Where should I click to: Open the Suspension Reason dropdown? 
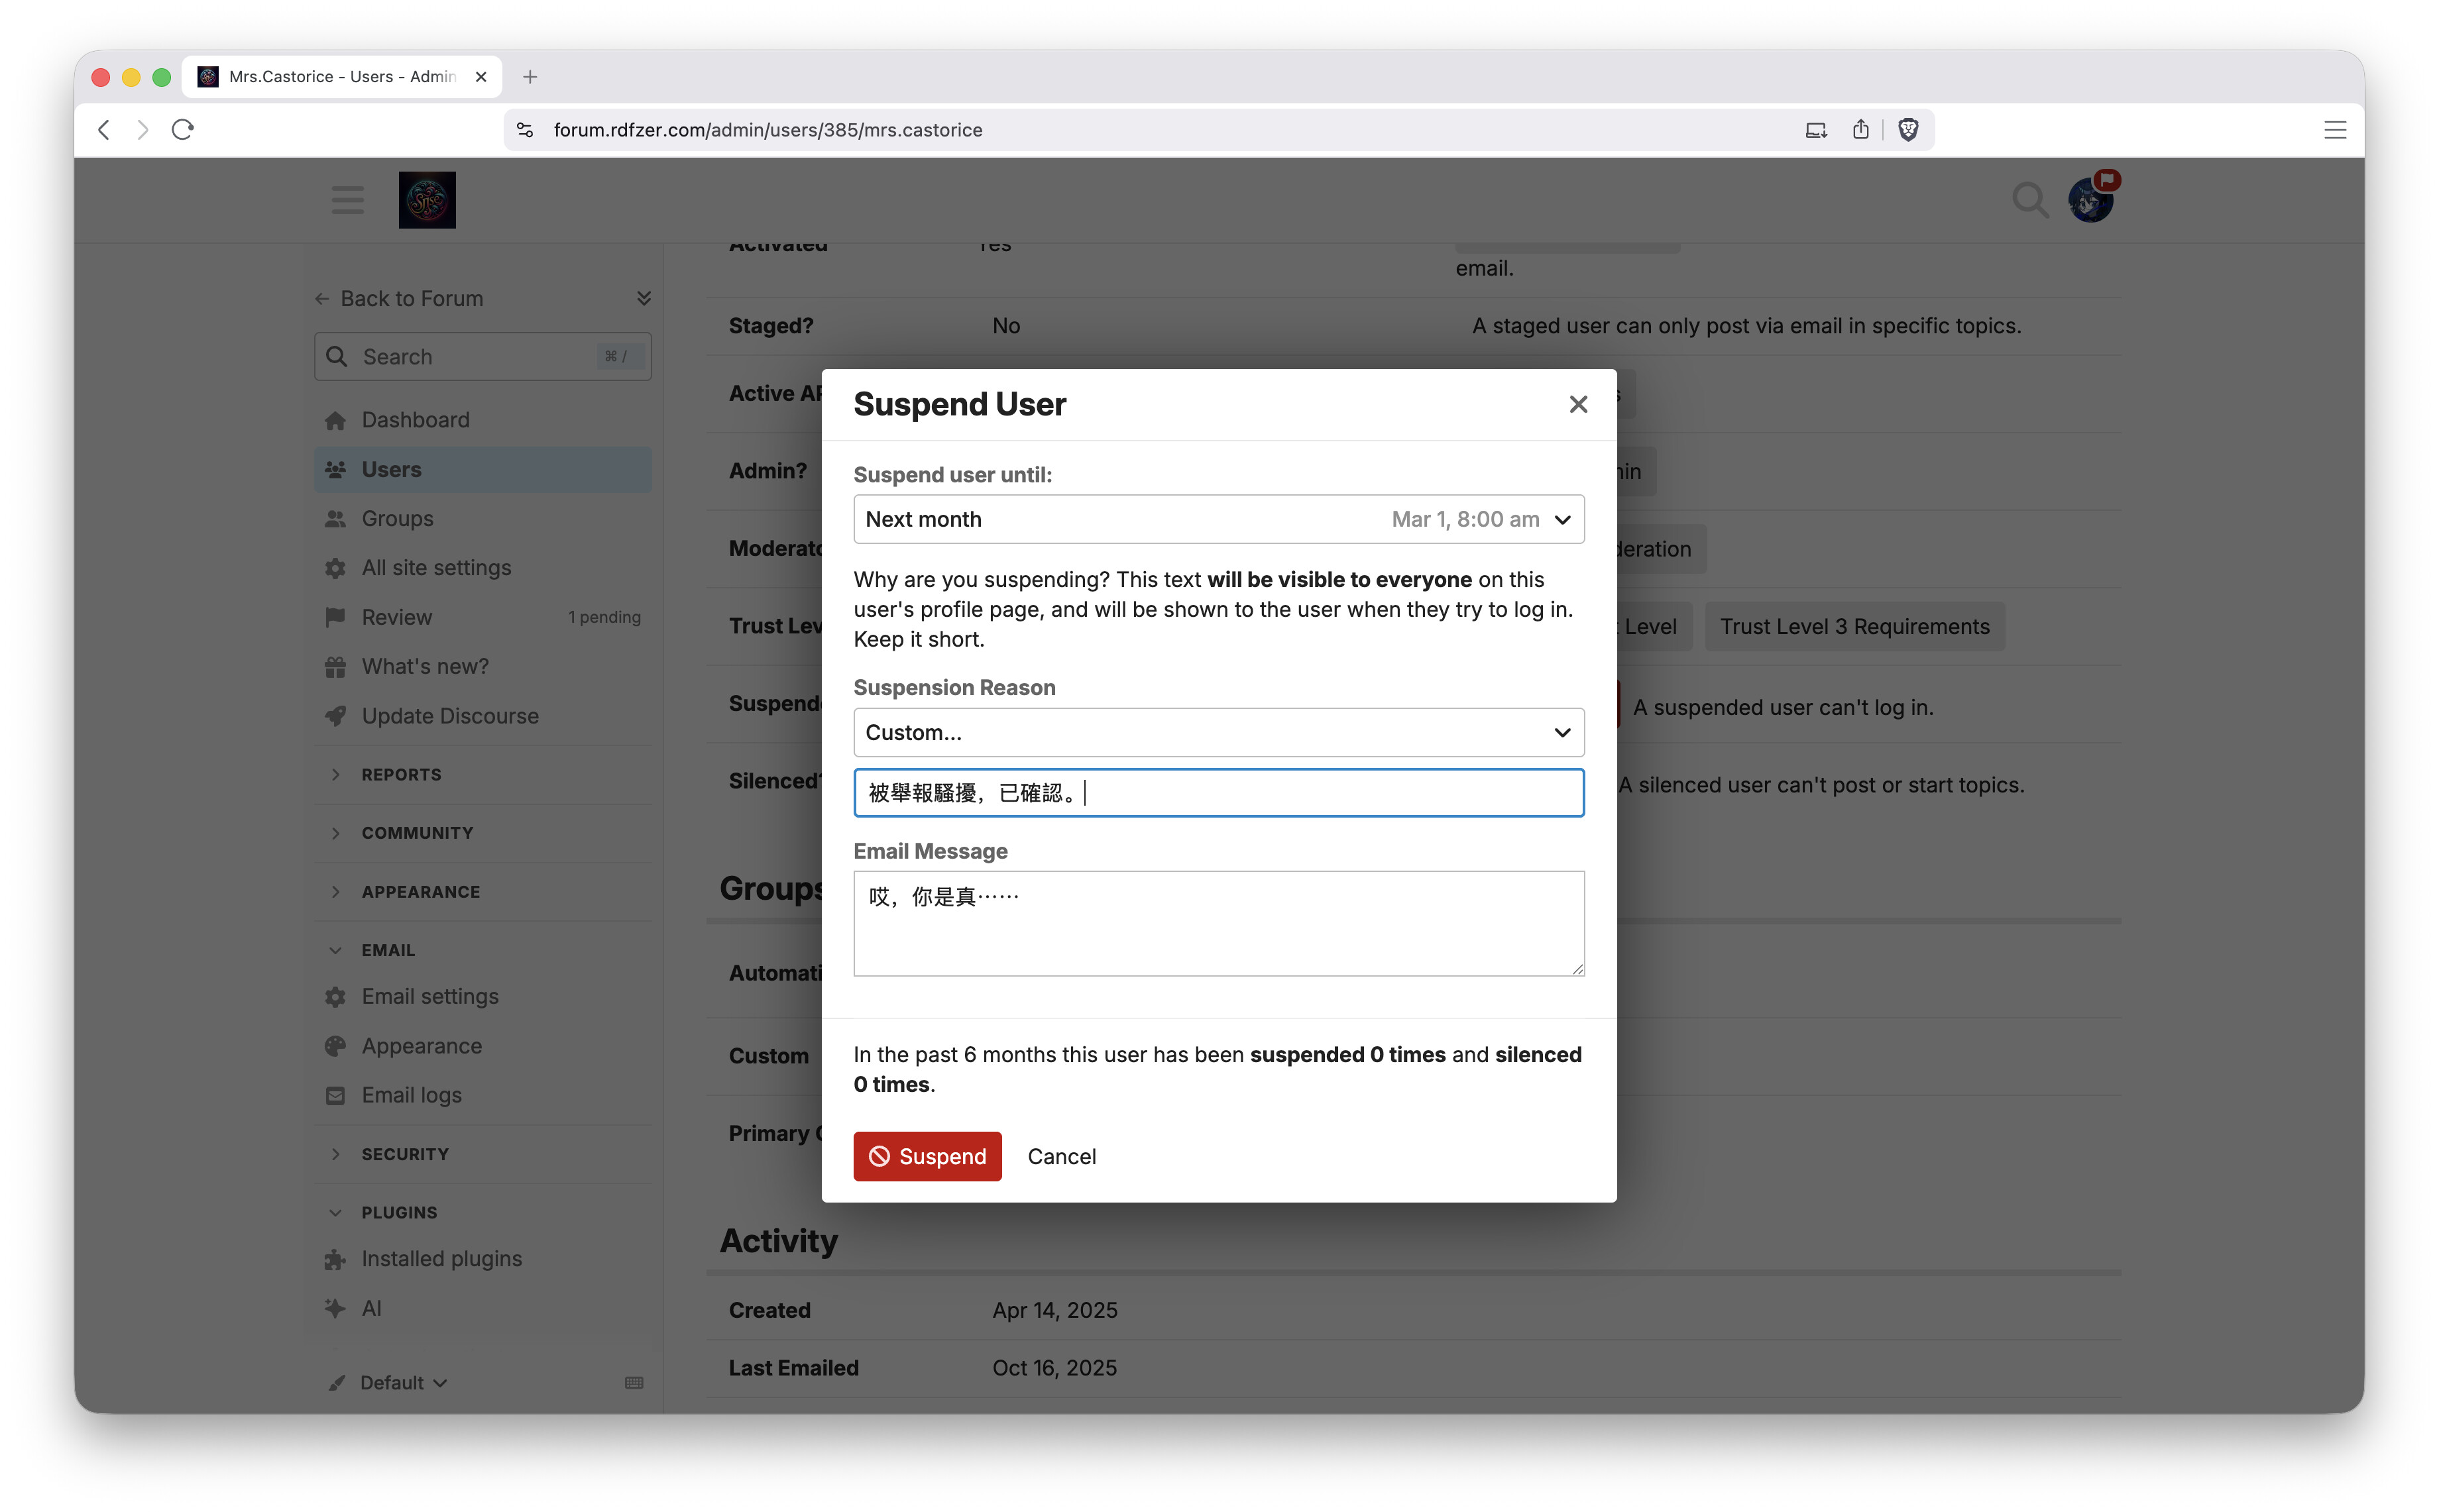[1217, 732]
